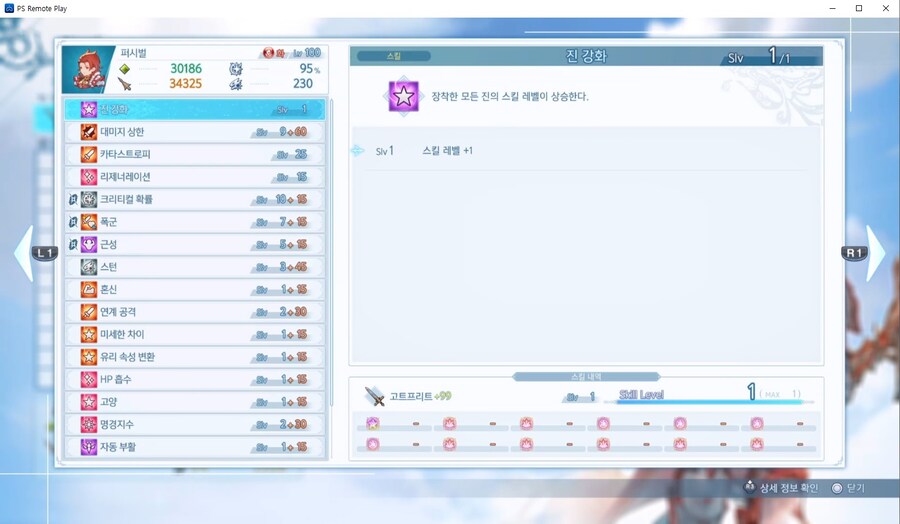Image resolution: width=900 pixels, height=524 pixels.
Task: Click the HP value 30186
Action: [186, 68]
